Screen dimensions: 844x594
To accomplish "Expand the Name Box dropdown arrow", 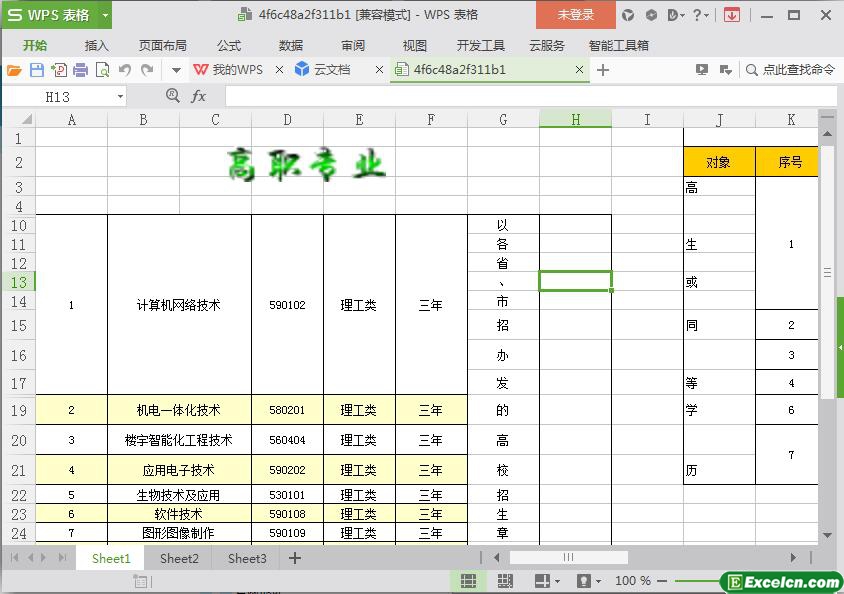I will [x=120, y=96].
